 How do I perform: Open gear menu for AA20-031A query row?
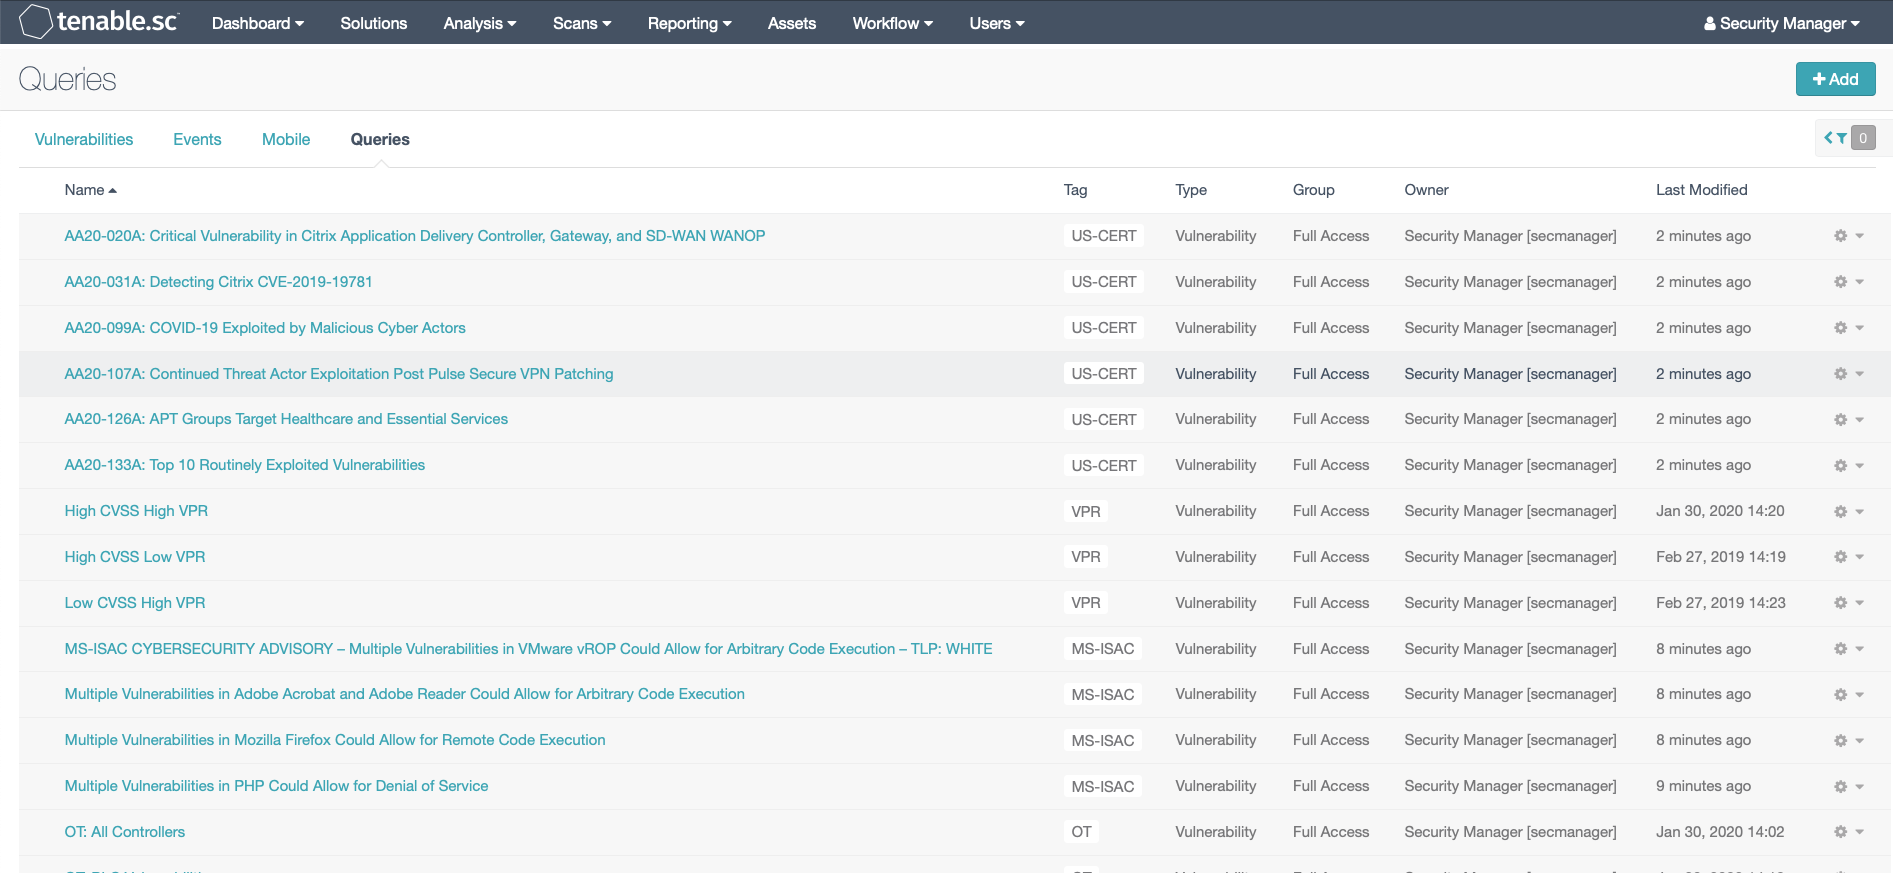click(x=1848, y=282)
